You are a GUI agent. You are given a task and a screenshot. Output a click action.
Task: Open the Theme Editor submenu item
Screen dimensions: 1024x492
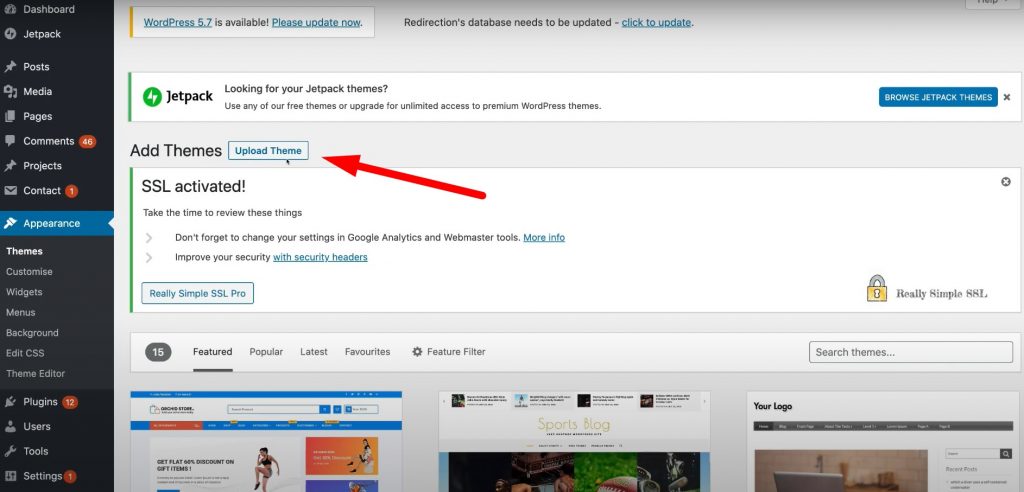click(x=35, y=374)
